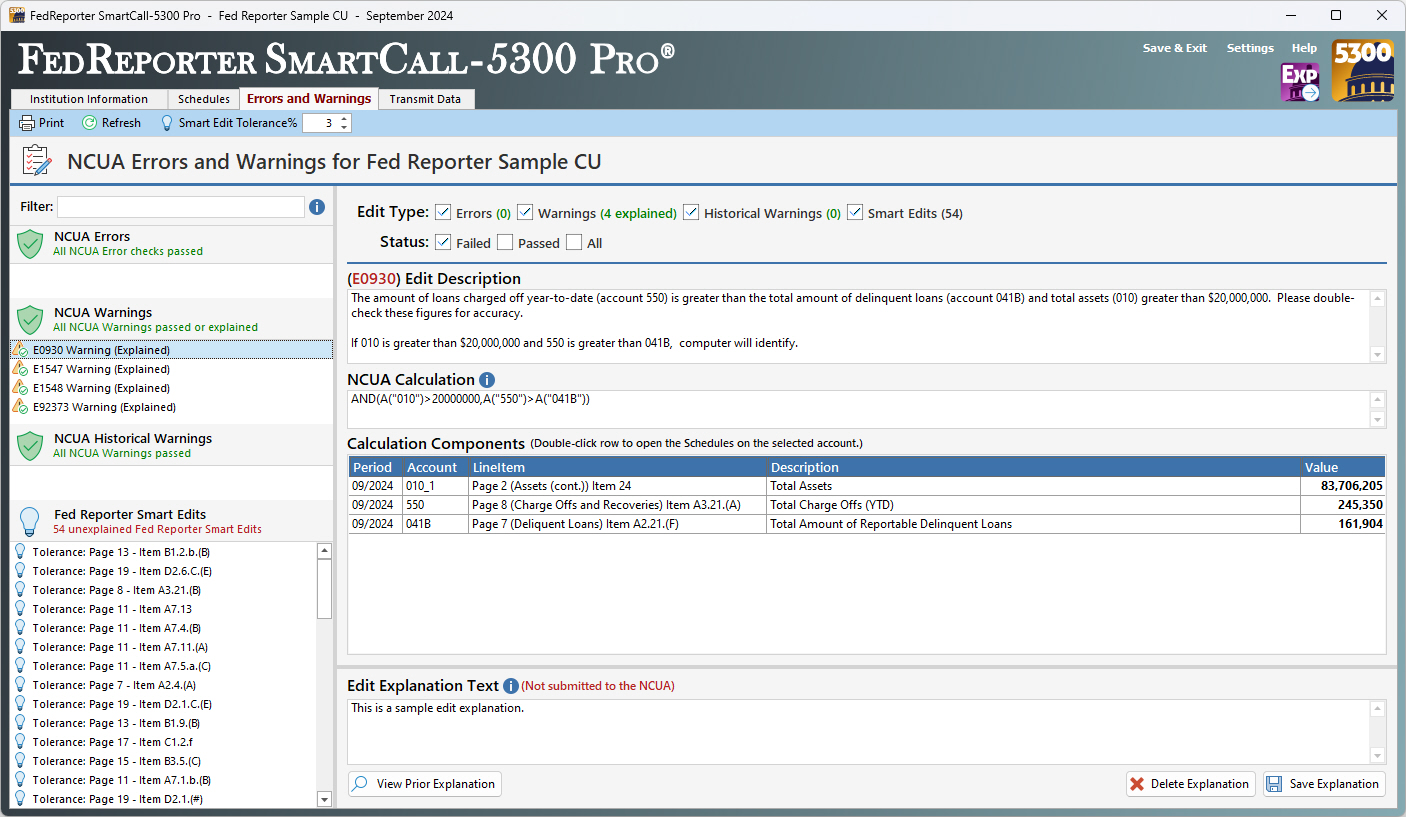Screen dimensions: 1406x817
Task: Click the info icon beside Edit Explanation Text
Action: 510,686
